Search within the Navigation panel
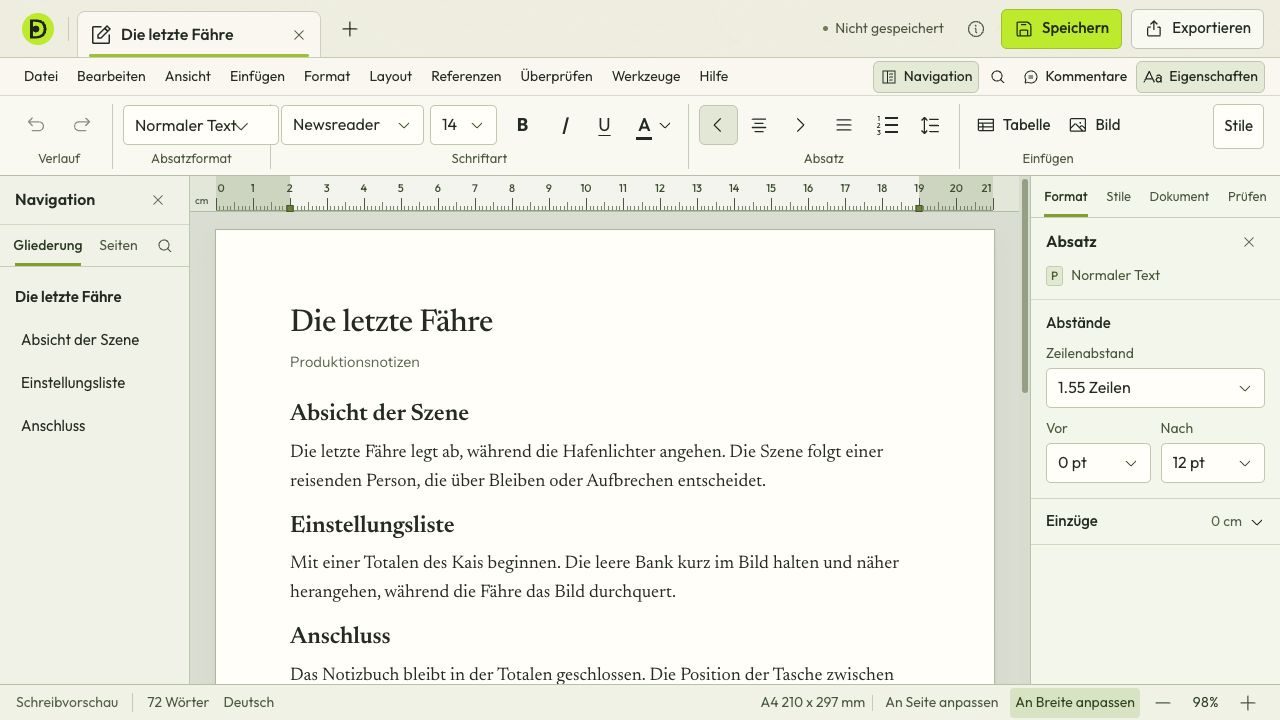 (165, 246)
